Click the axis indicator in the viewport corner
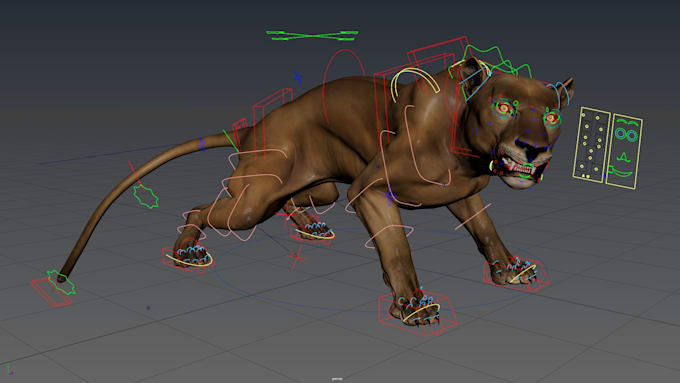This screenshot has width=680, height=383. (10, 370)
